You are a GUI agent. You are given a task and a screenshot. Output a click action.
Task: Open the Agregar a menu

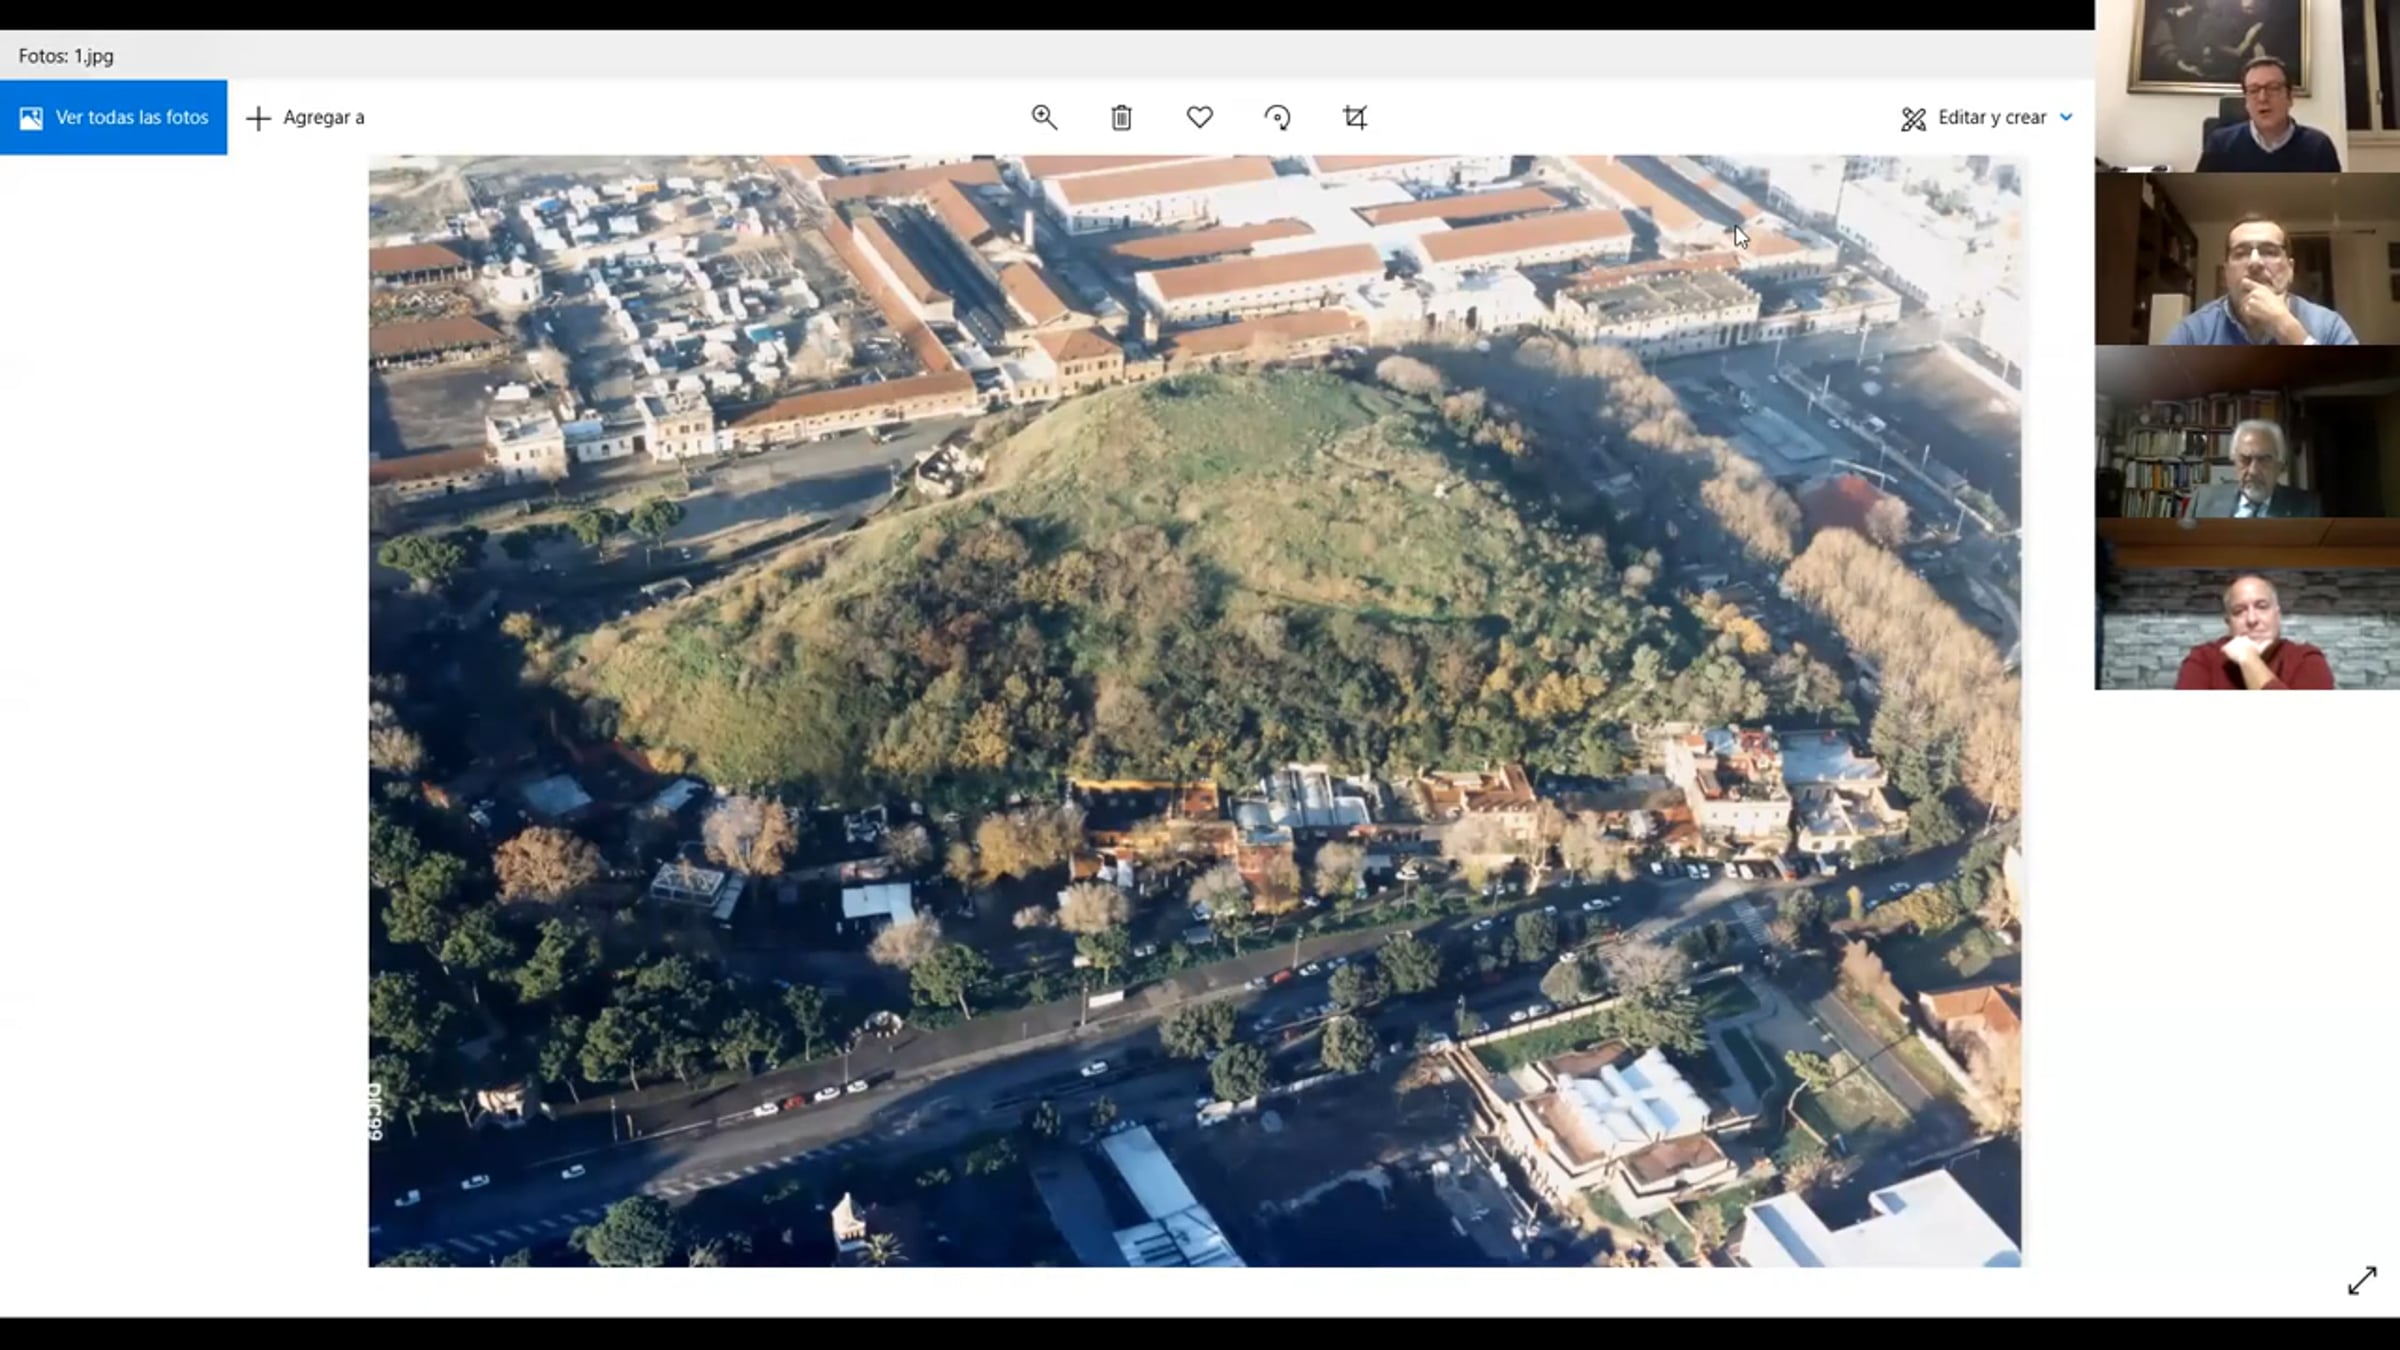[x=323, y=118]
